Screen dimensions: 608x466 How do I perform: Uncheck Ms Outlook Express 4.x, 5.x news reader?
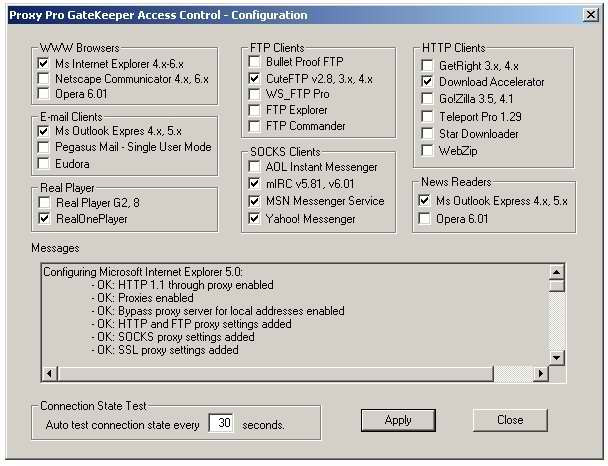point(425,201)
